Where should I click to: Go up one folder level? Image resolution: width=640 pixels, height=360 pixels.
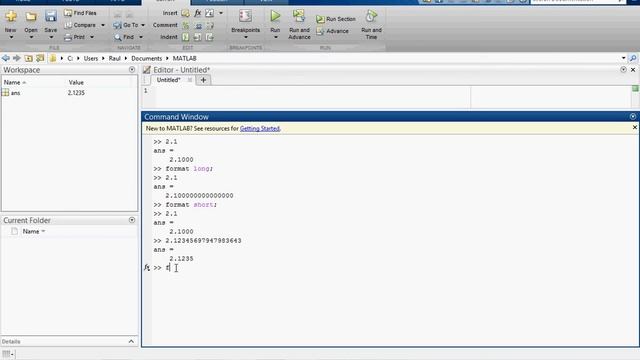[28, 58]
